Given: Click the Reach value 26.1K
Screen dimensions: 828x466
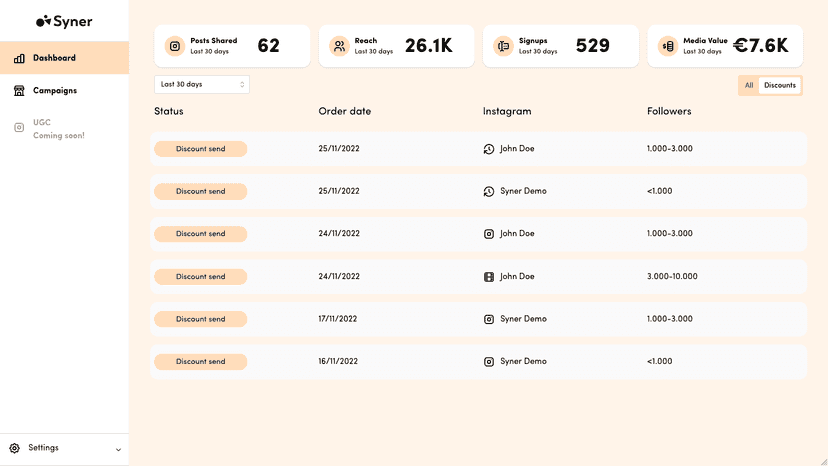Looking at the screenshot, I should point(429,46).
